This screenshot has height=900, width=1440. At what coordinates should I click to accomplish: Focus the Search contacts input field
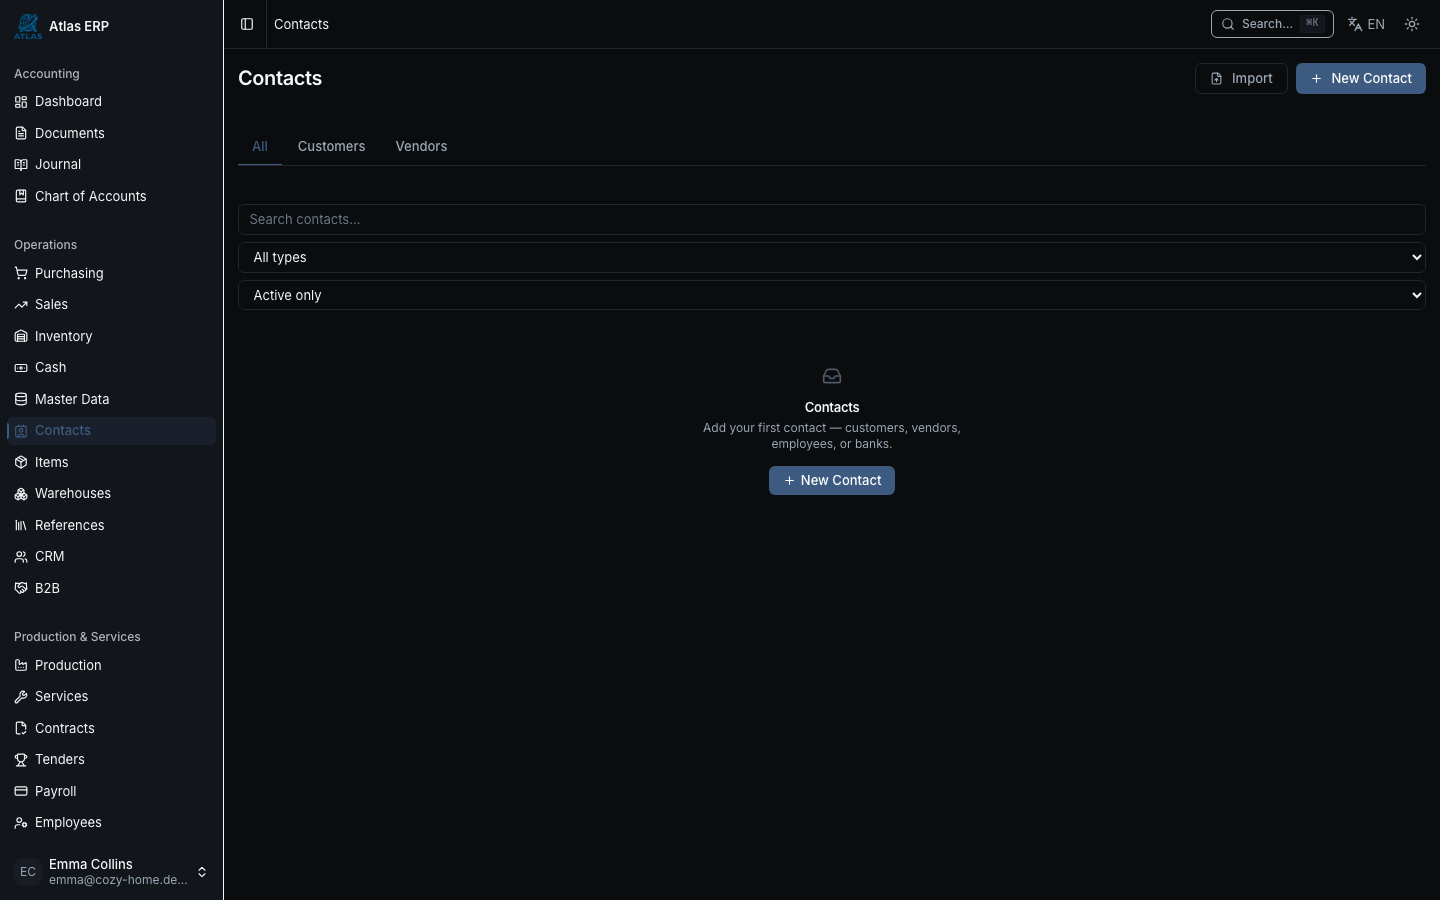[x=832, y=219]
